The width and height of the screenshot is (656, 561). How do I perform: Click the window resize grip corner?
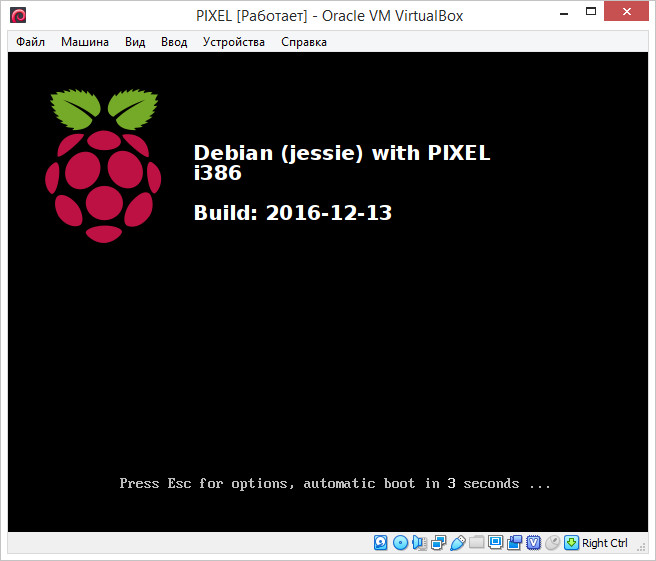click(x=641, y=546)
